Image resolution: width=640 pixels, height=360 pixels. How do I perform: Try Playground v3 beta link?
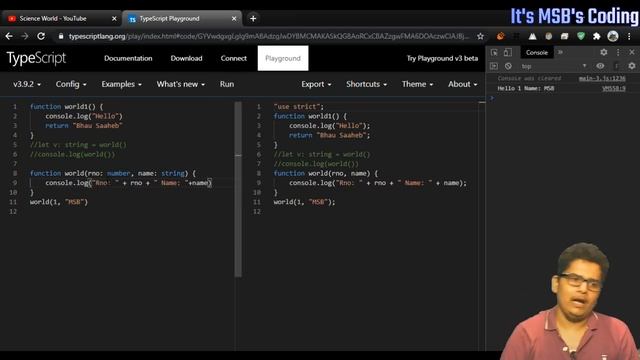pos(442,58)
